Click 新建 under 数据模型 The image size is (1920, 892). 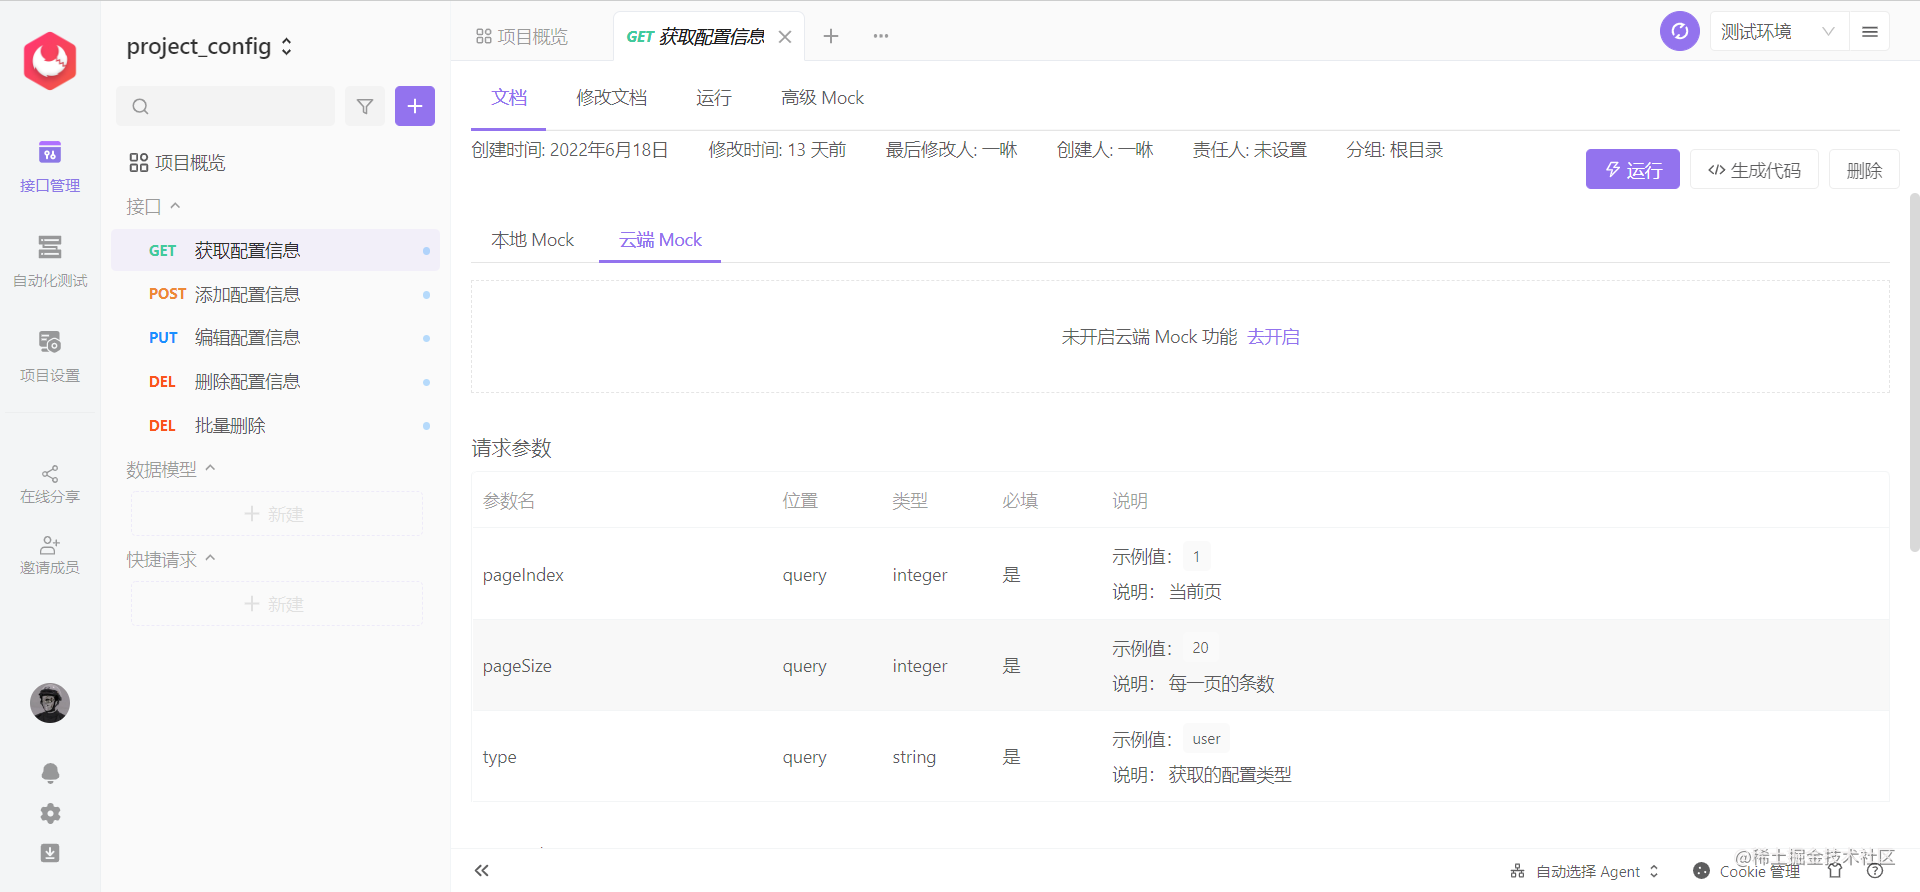(x=277, y=514)
